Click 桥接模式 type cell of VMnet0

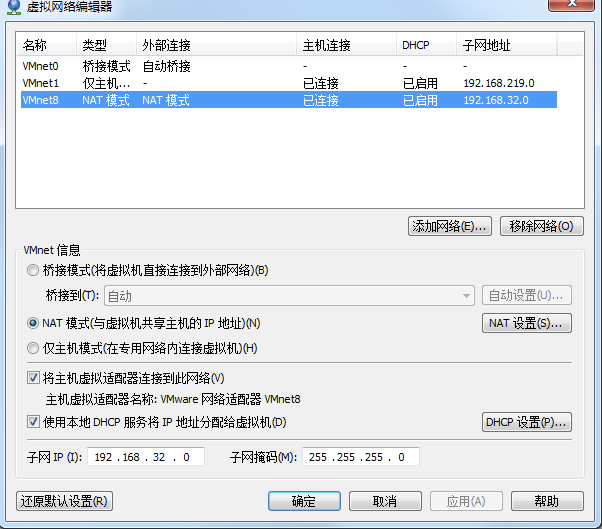[106, 66]
